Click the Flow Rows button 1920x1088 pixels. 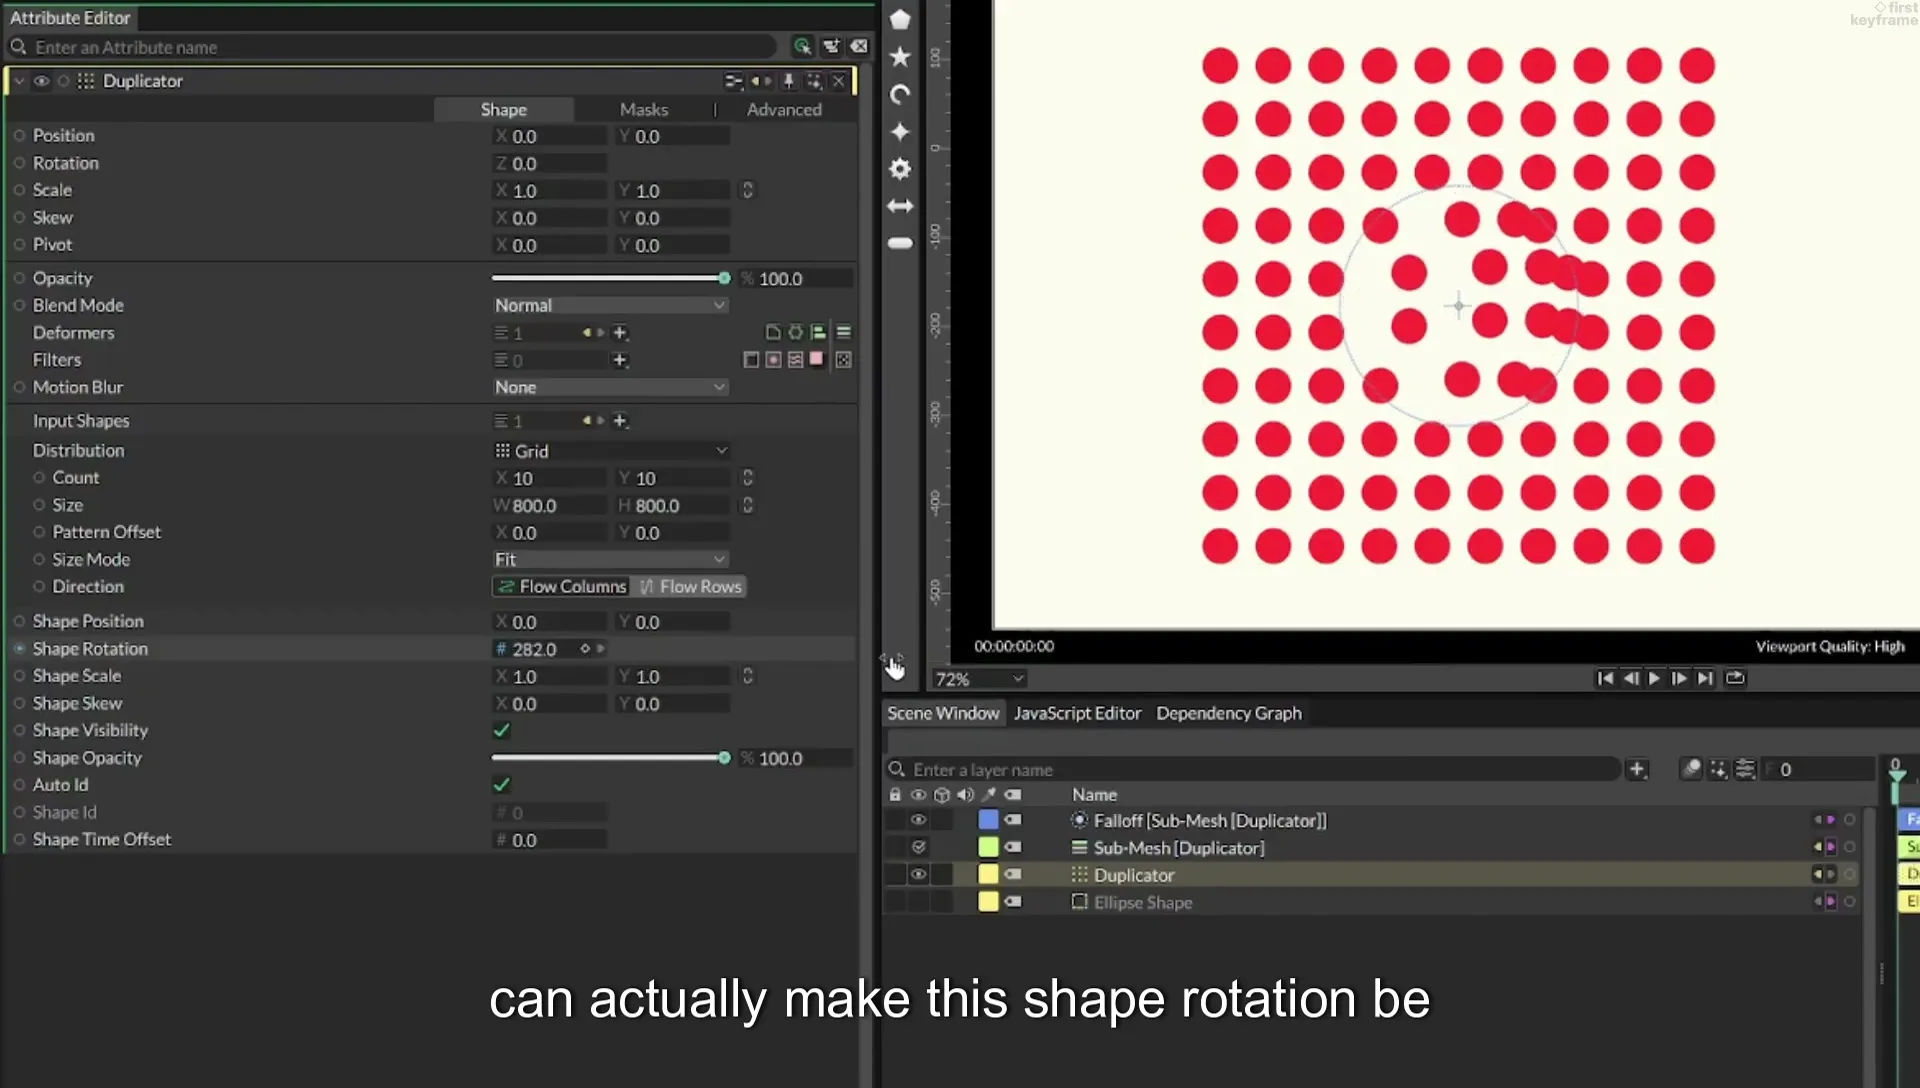tap(689, 587)
